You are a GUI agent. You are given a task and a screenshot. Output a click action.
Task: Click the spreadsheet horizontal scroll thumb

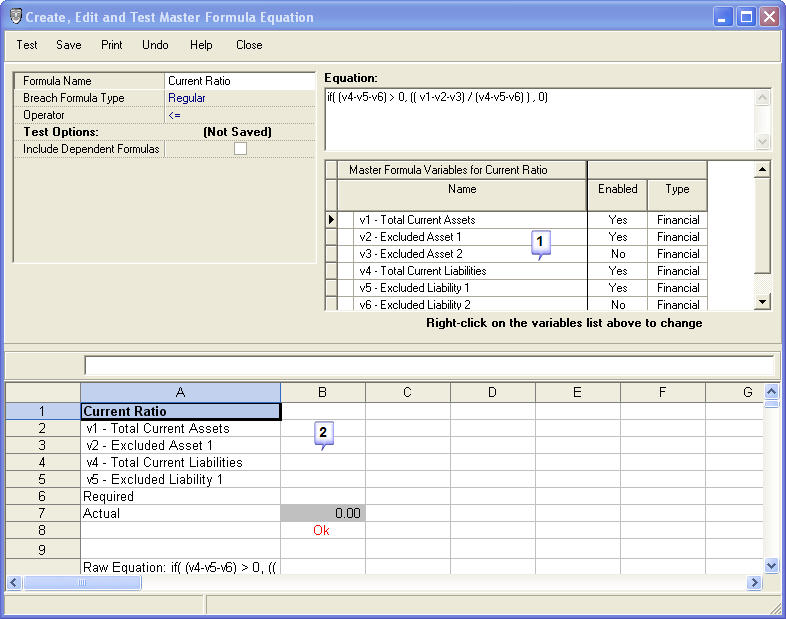[x=82, y=582]
